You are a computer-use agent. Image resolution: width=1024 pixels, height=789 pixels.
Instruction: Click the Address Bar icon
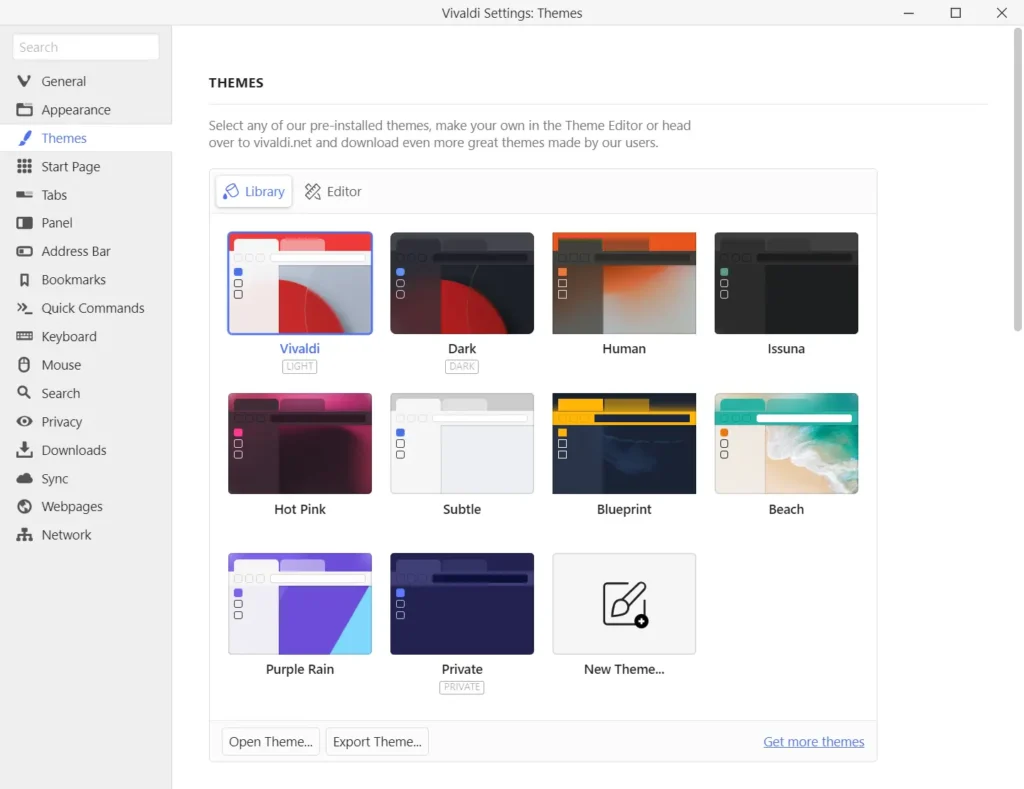click(x=24, y=251)
